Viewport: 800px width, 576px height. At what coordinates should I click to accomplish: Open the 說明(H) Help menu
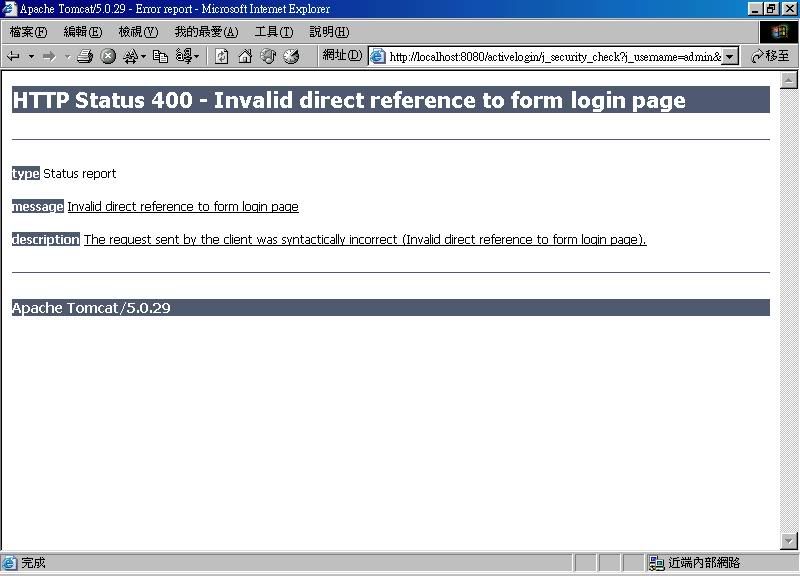point(329,32)
